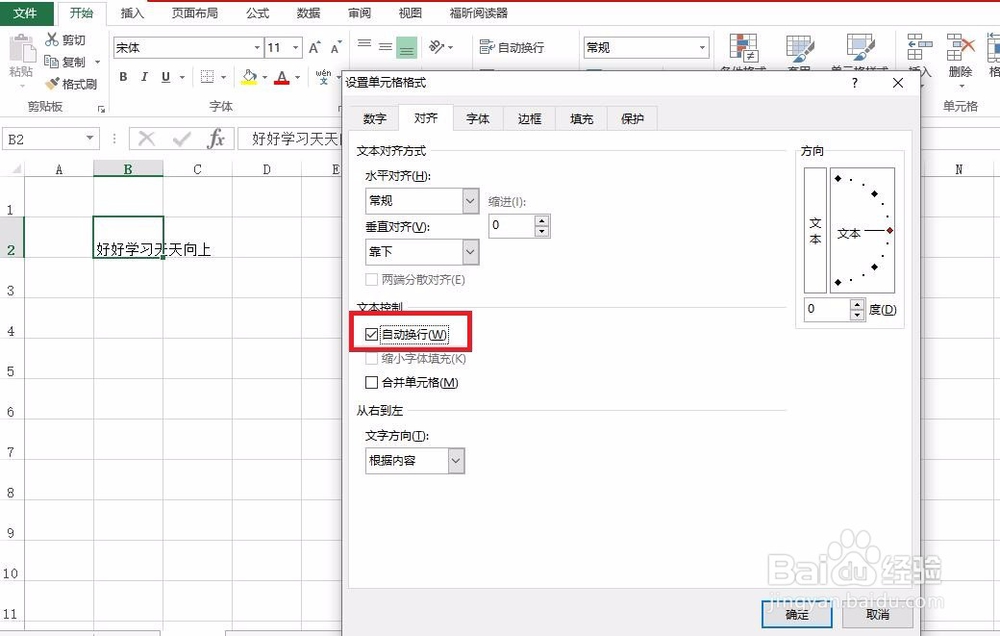Open the 水平对齐 dropdown

pyautogui.click(x=470, y=201)
